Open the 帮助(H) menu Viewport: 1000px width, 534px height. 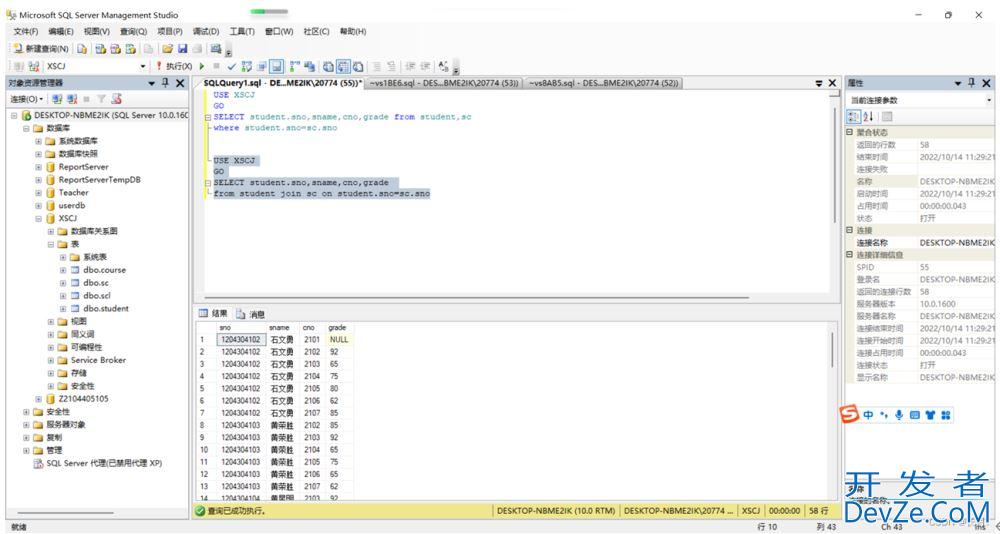[x=353, y=31]
